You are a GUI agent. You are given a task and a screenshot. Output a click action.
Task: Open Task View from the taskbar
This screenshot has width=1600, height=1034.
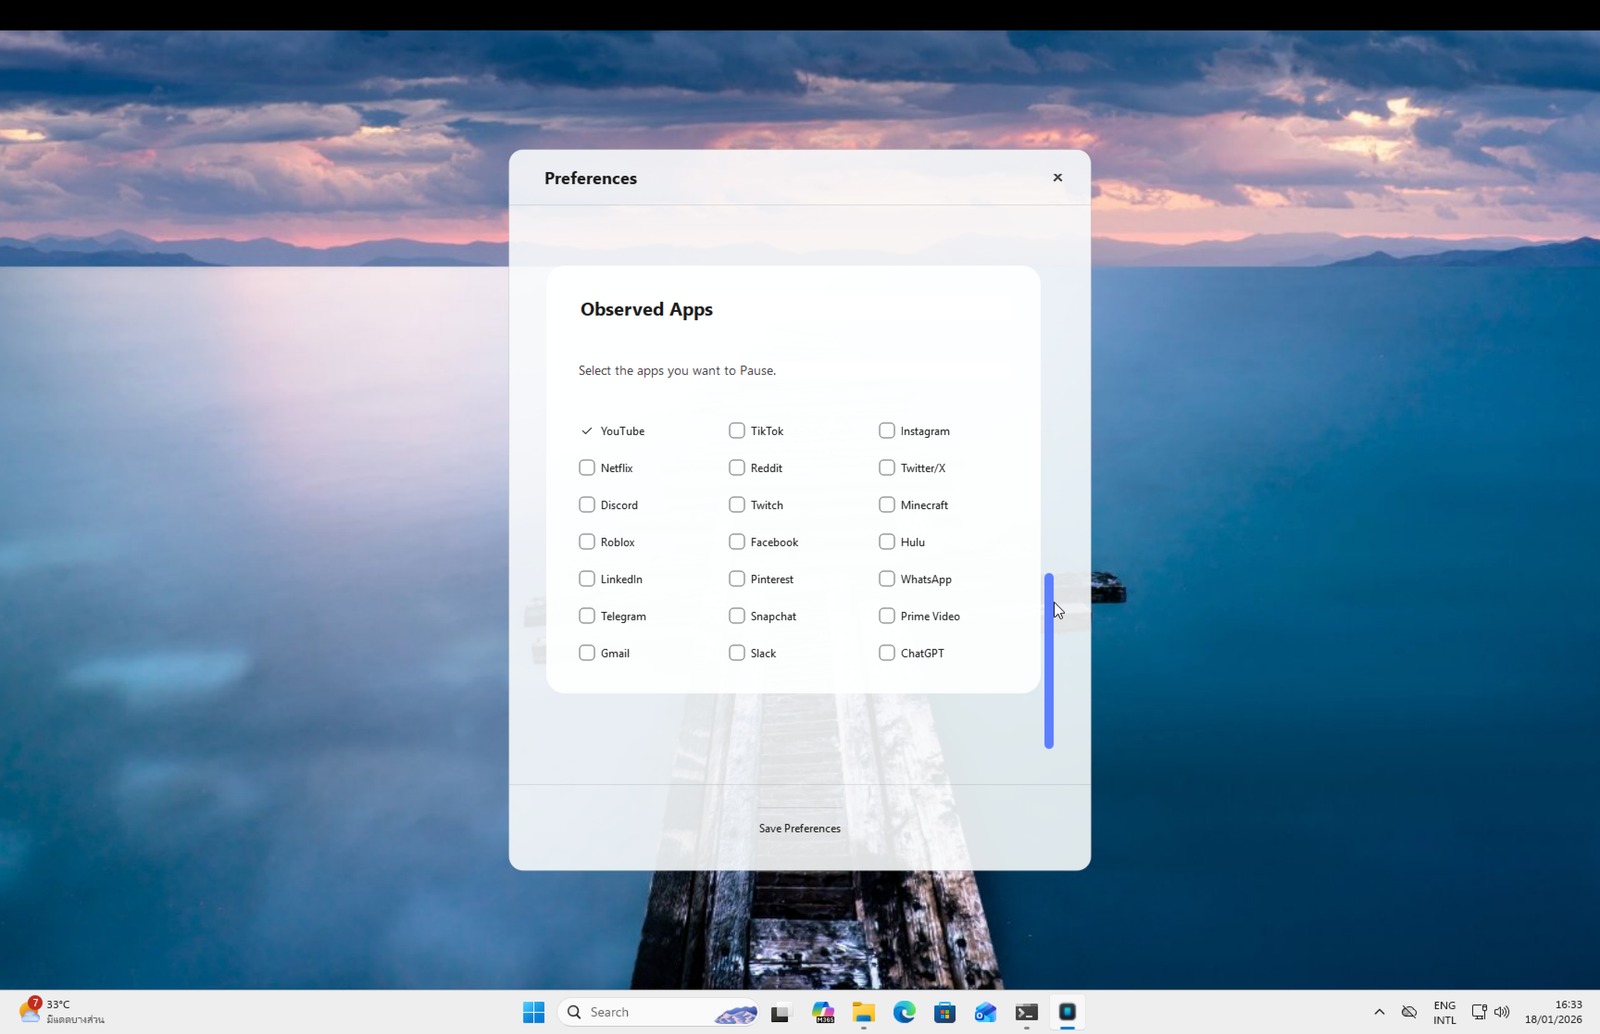tap(779, 1012)
